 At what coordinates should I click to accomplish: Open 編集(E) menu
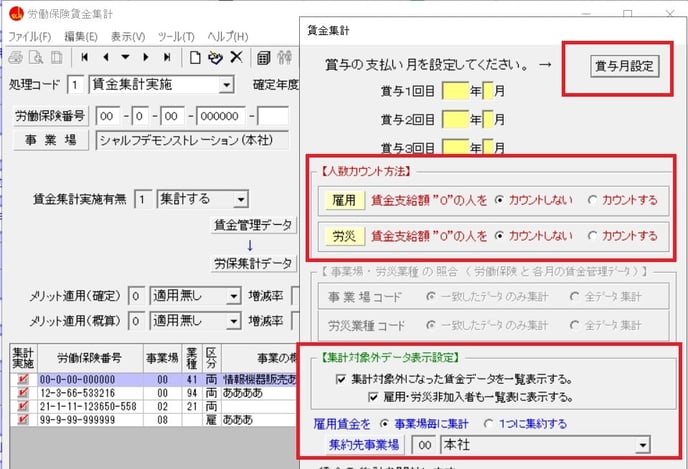coord(81,36)
